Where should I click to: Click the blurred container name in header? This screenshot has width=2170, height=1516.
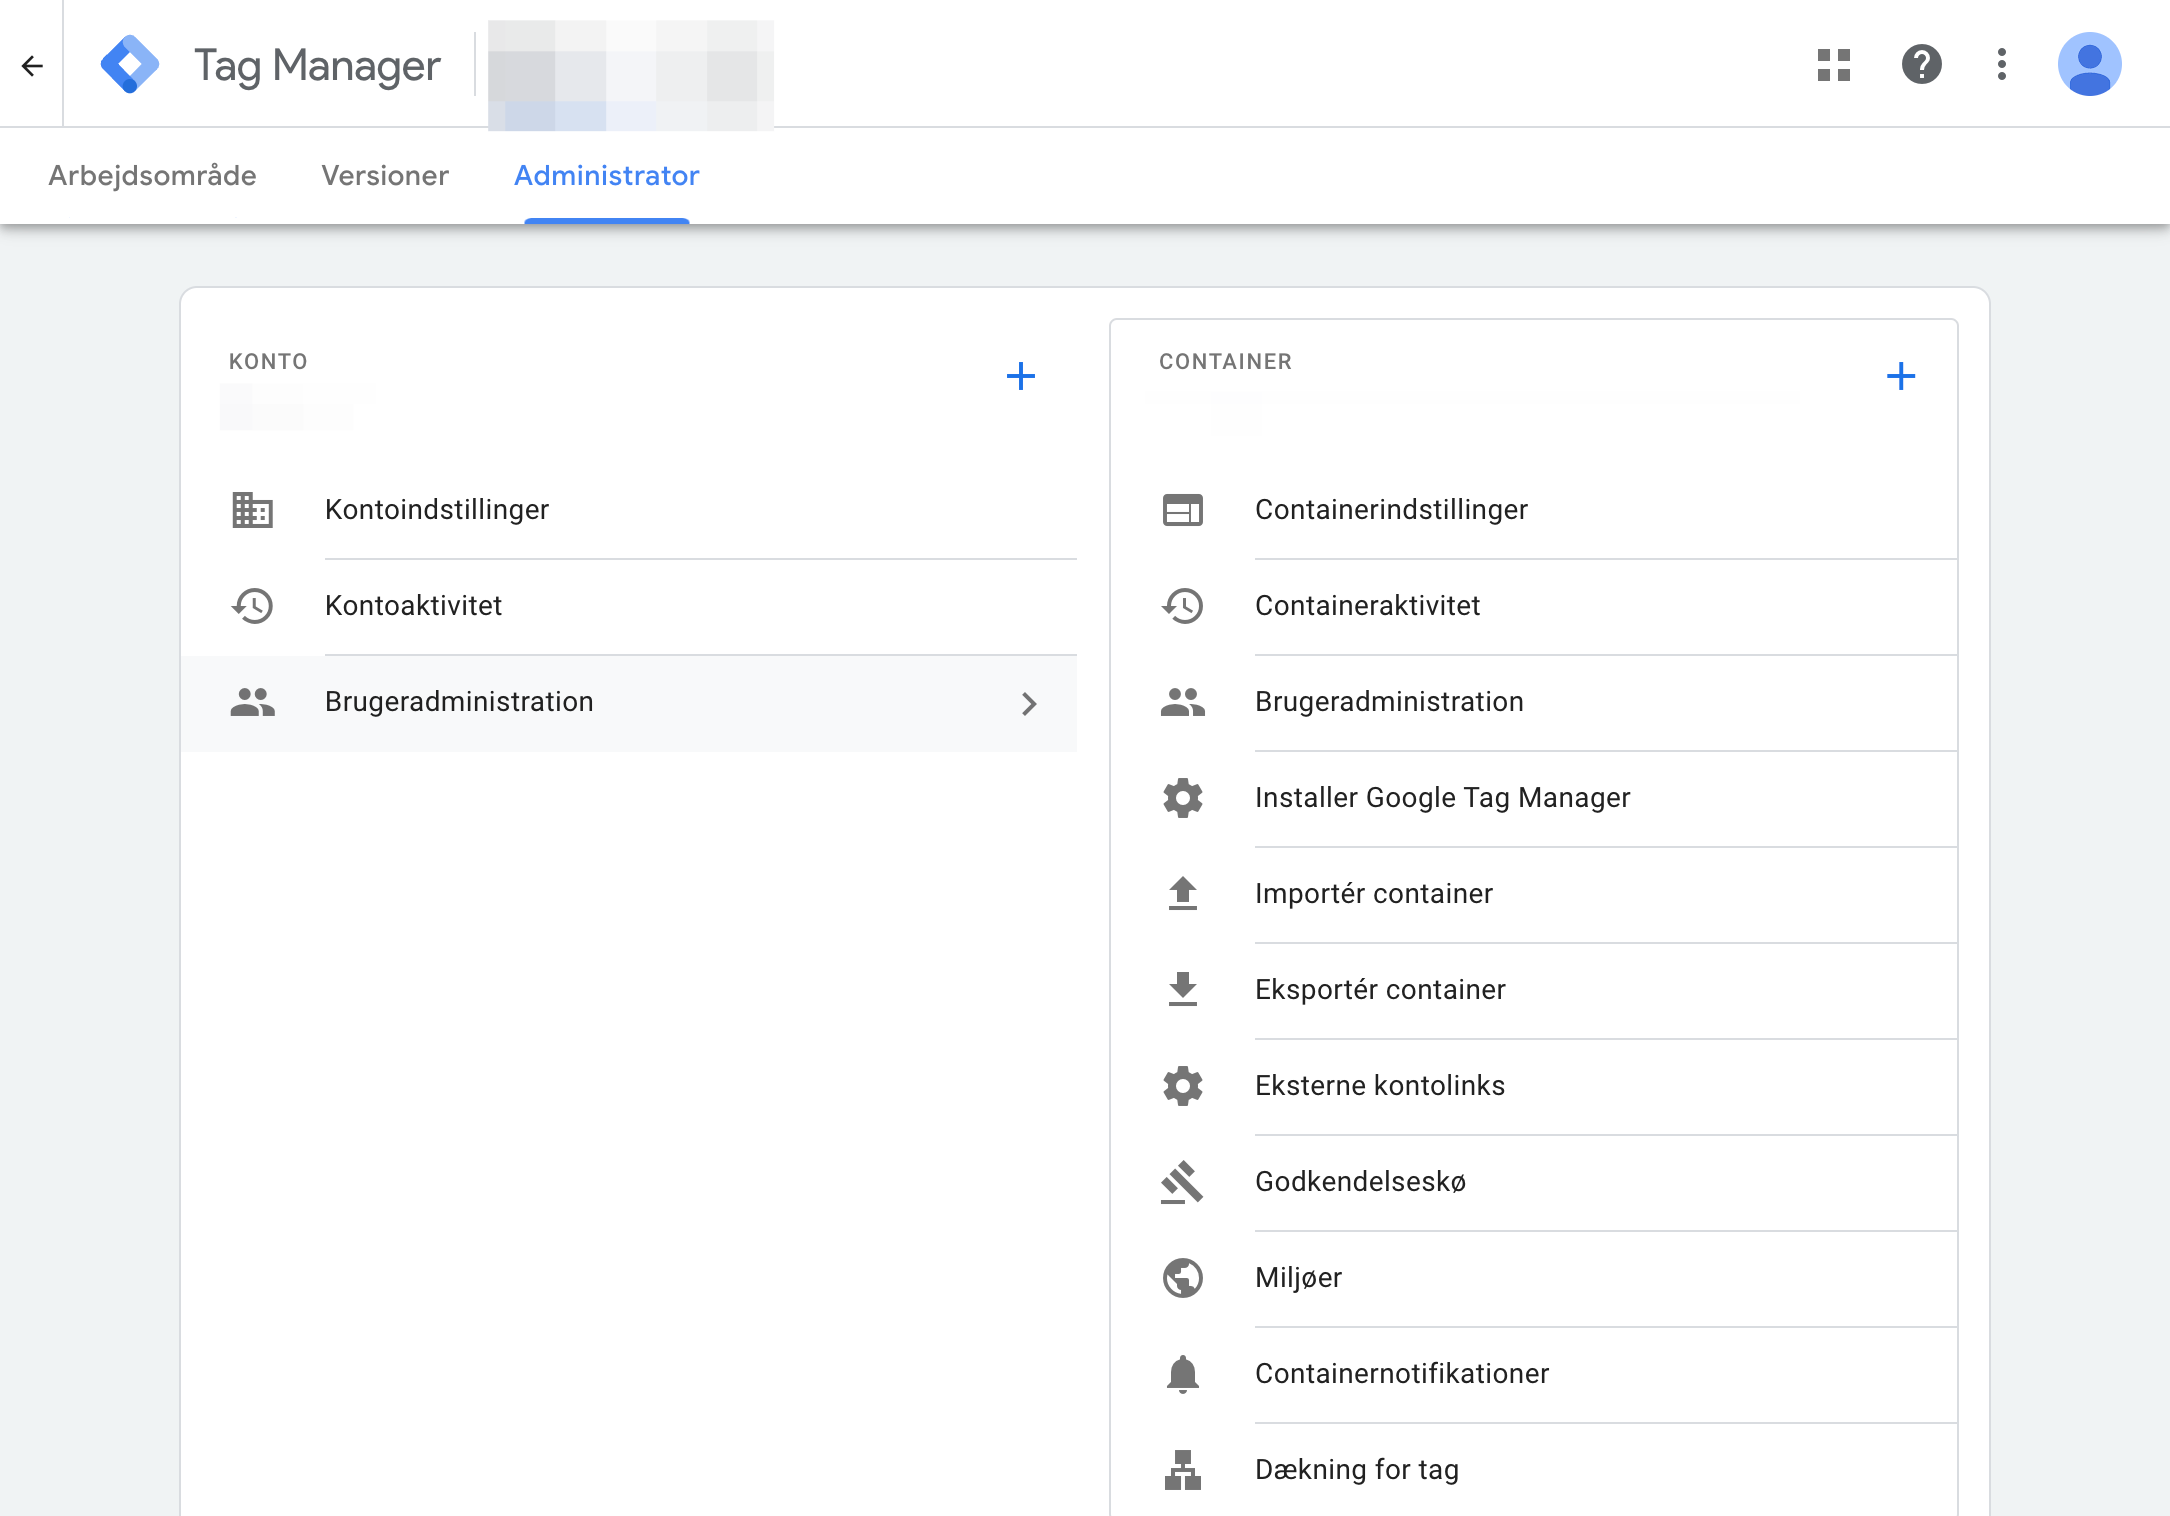click(631, 75)
